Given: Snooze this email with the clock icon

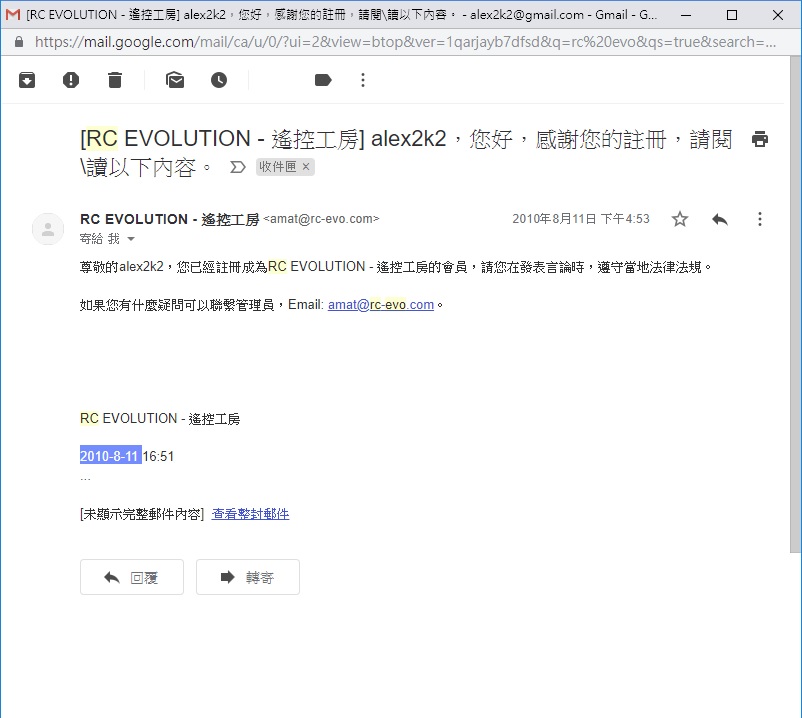Looking at the screenshot, I should 219,80.
